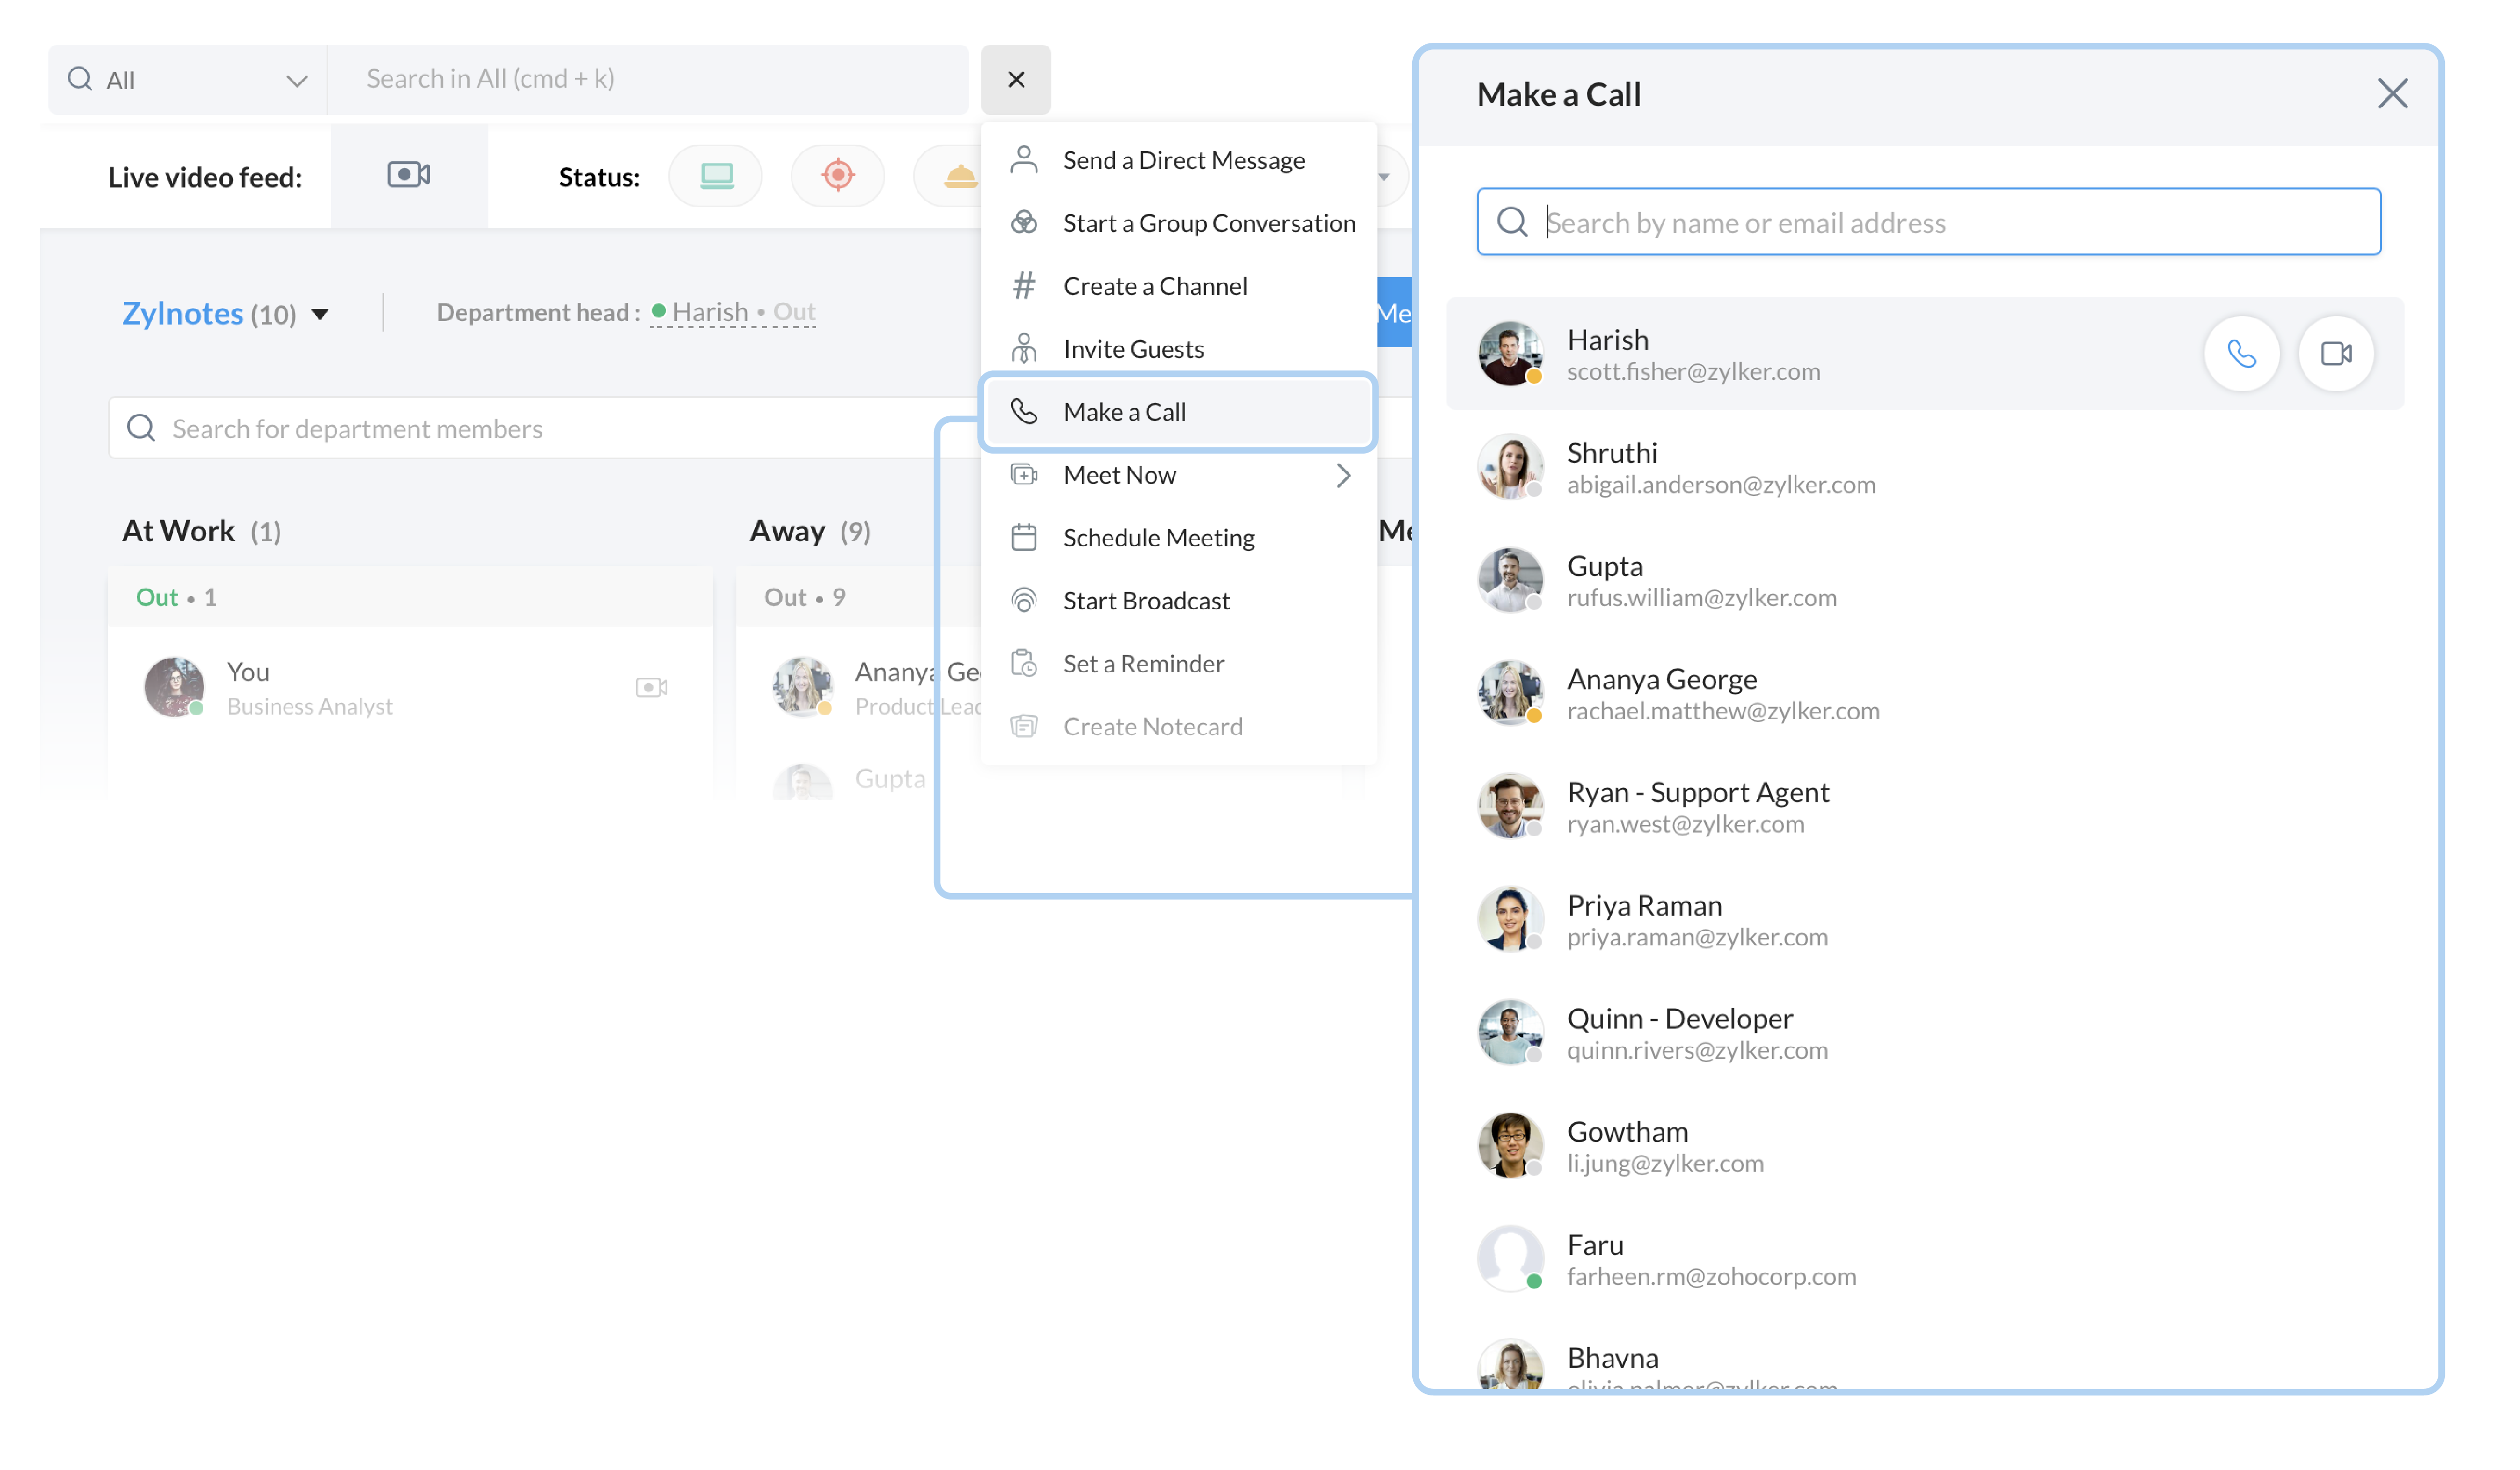Expand the Zylnotes department dropdown arrow
The height and width of the screenshot is (1470, 2520).
pos(320,315)
